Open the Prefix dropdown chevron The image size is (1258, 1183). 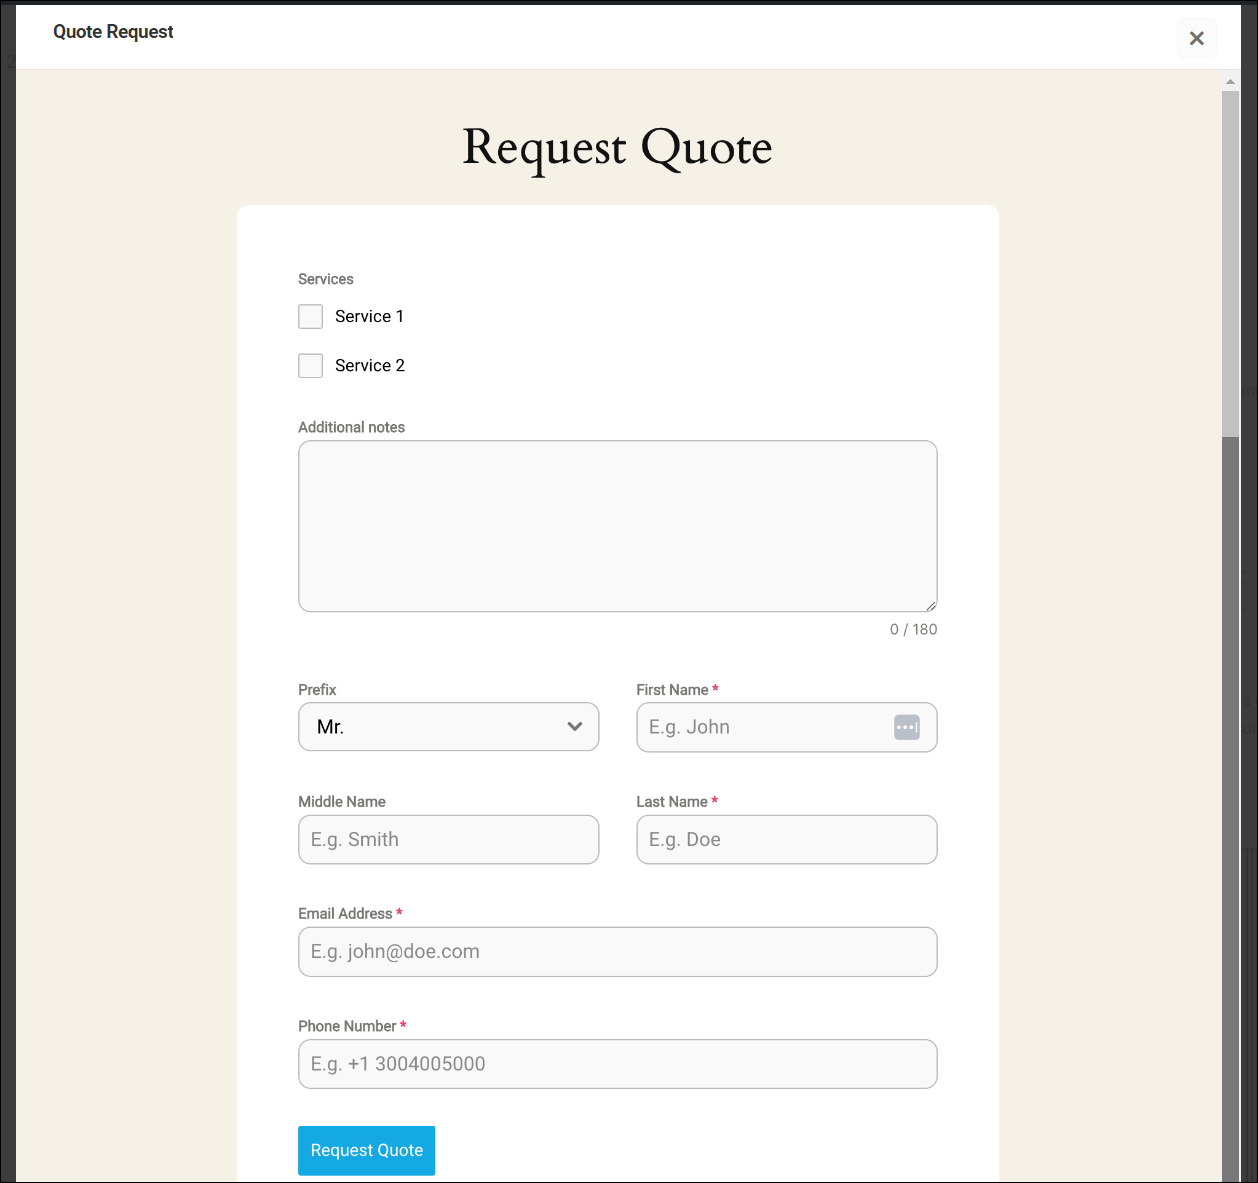tap(575, 727)
